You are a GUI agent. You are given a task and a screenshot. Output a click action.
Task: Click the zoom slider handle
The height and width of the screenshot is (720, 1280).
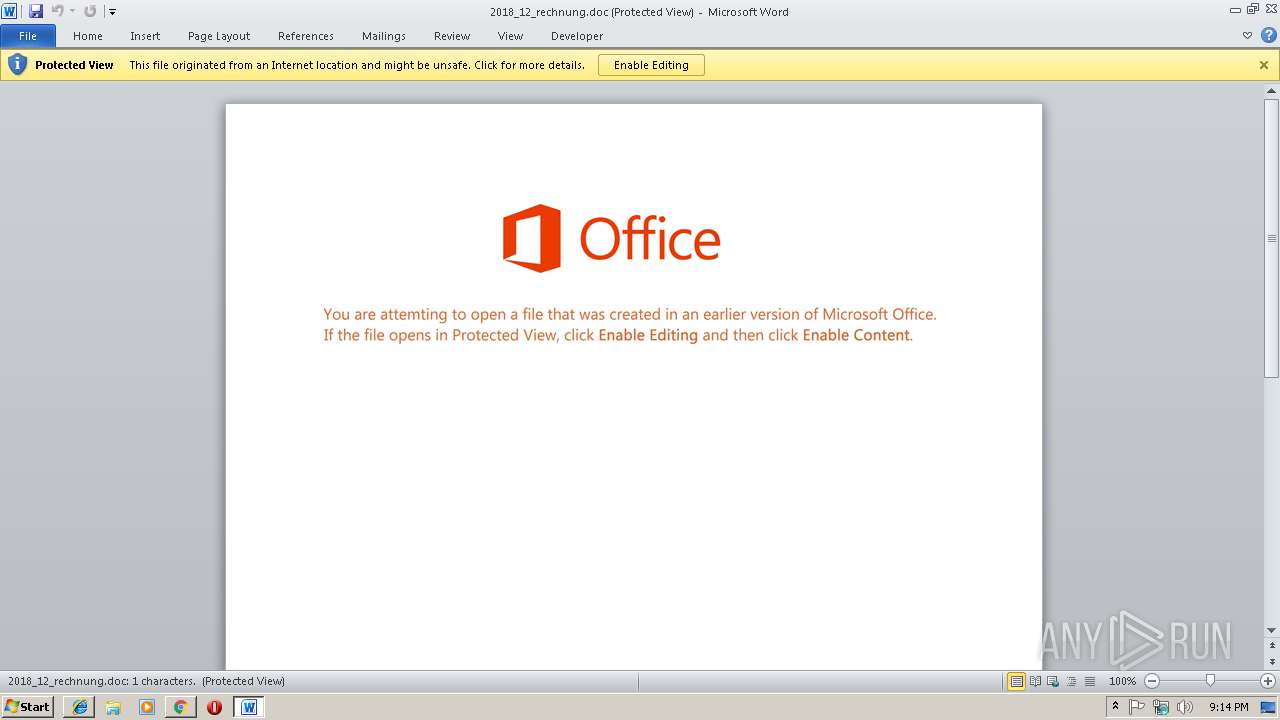(x=1210, y=681)
